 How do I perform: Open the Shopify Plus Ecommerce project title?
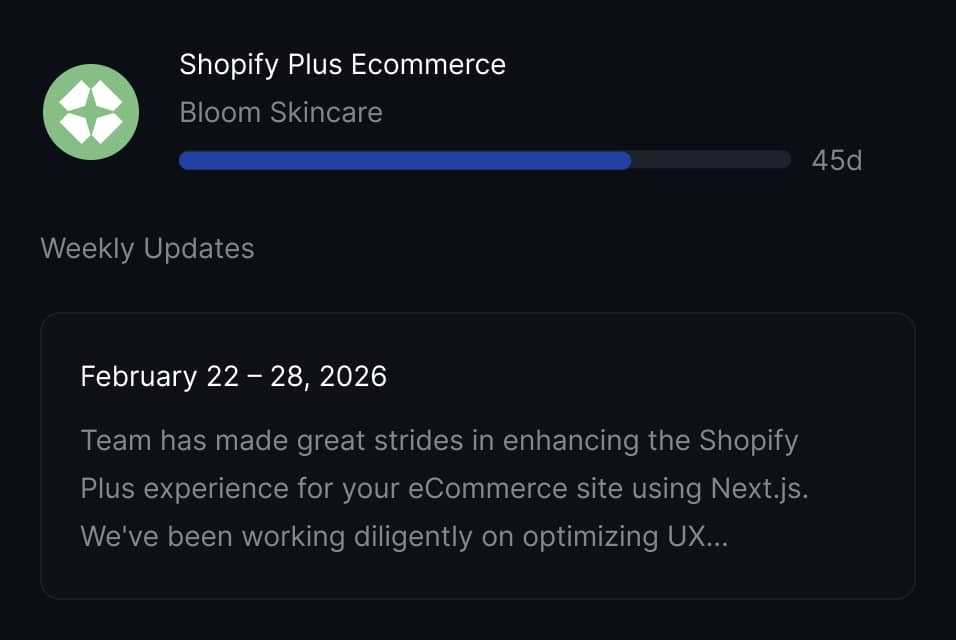(342, 64)
